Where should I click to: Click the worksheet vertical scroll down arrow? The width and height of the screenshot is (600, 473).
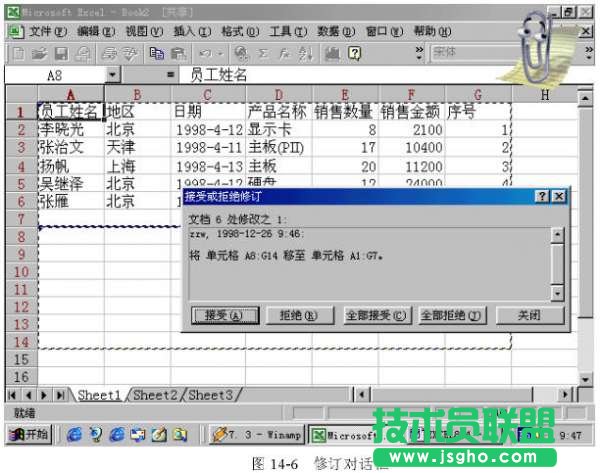pyautogui.click(x=585, y=379)
